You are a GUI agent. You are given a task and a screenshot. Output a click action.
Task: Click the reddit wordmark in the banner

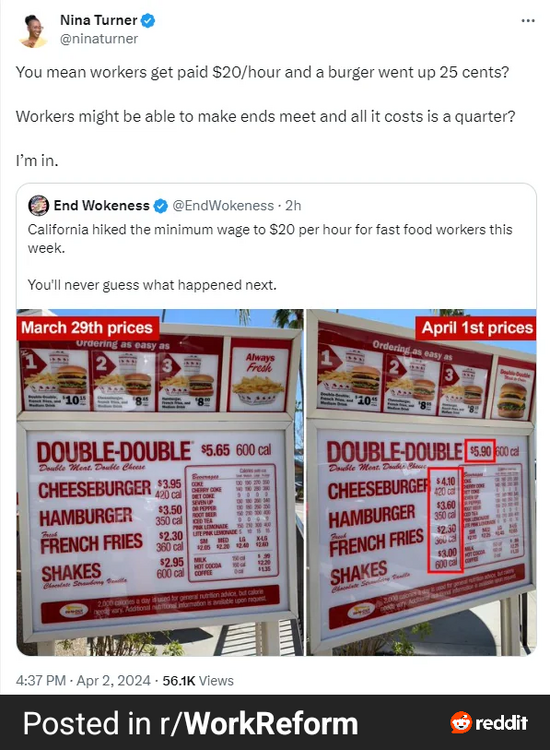coord(501,722)
